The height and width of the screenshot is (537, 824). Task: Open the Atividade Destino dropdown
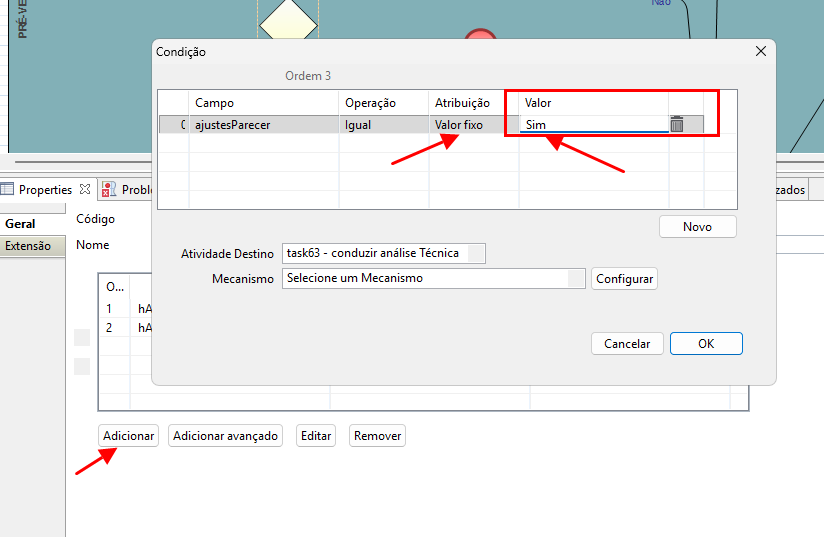tap(476, 253)
